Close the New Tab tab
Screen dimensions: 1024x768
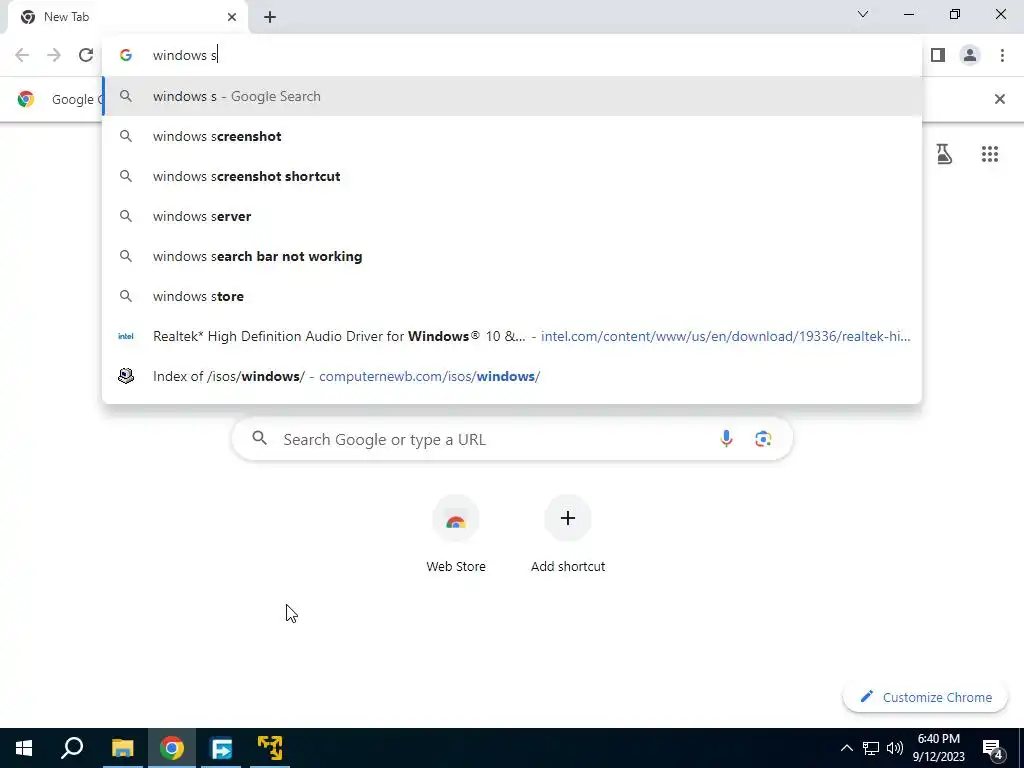point(232,17)
